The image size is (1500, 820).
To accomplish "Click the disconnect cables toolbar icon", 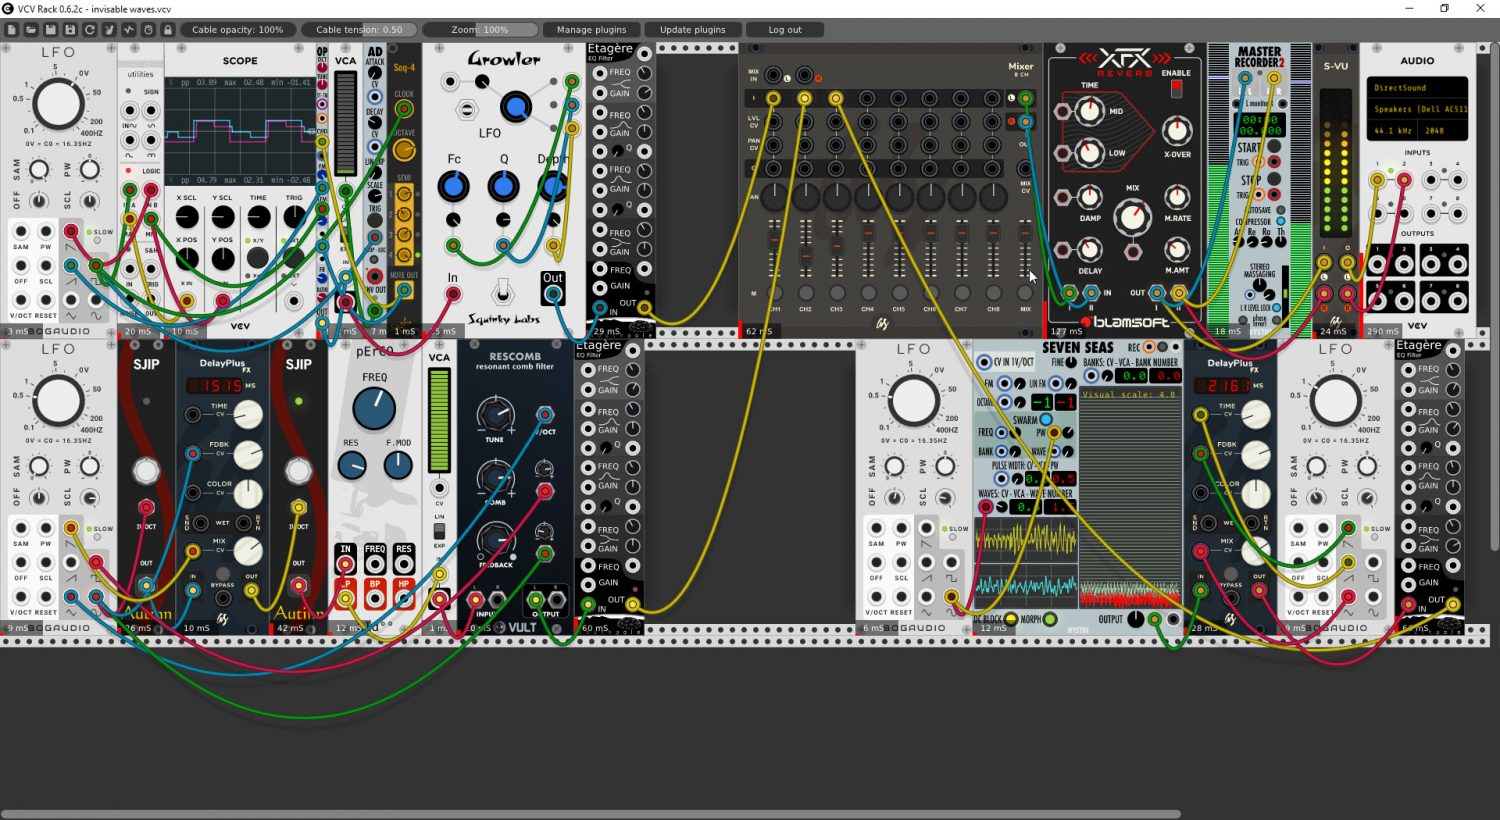I will tap(109, 30).
